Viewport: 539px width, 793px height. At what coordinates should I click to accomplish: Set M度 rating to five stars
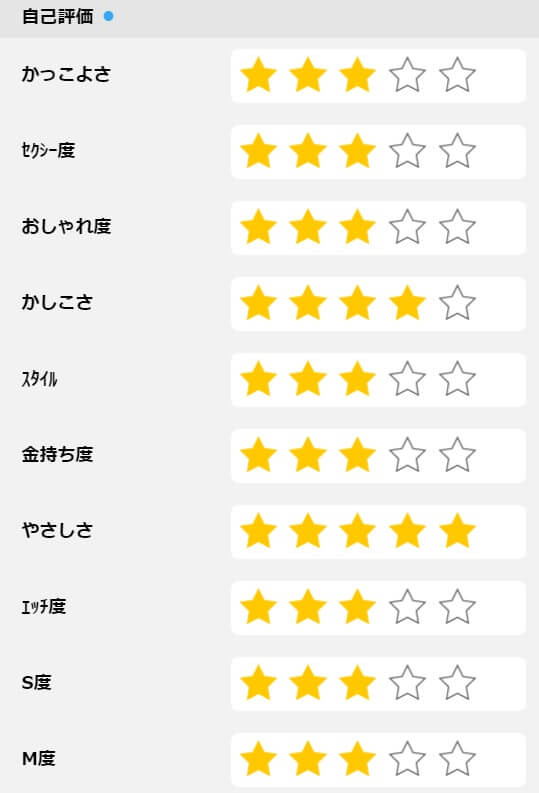tap(457, 759)
